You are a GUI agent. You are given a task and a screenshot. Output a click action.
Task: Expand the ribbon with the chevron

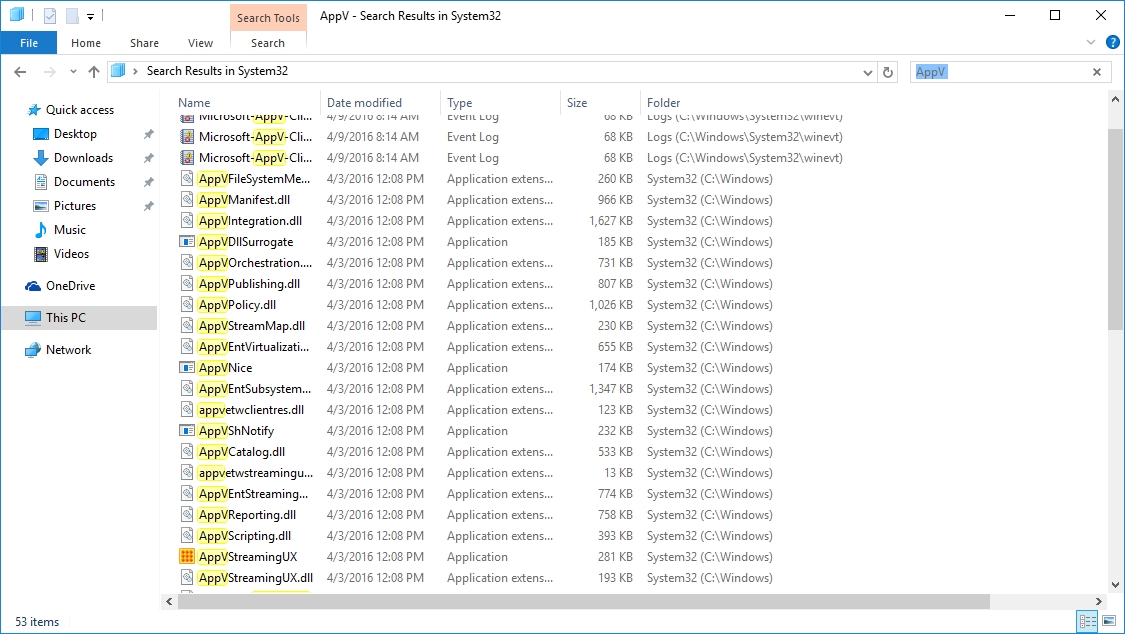tap(1091, 42)
